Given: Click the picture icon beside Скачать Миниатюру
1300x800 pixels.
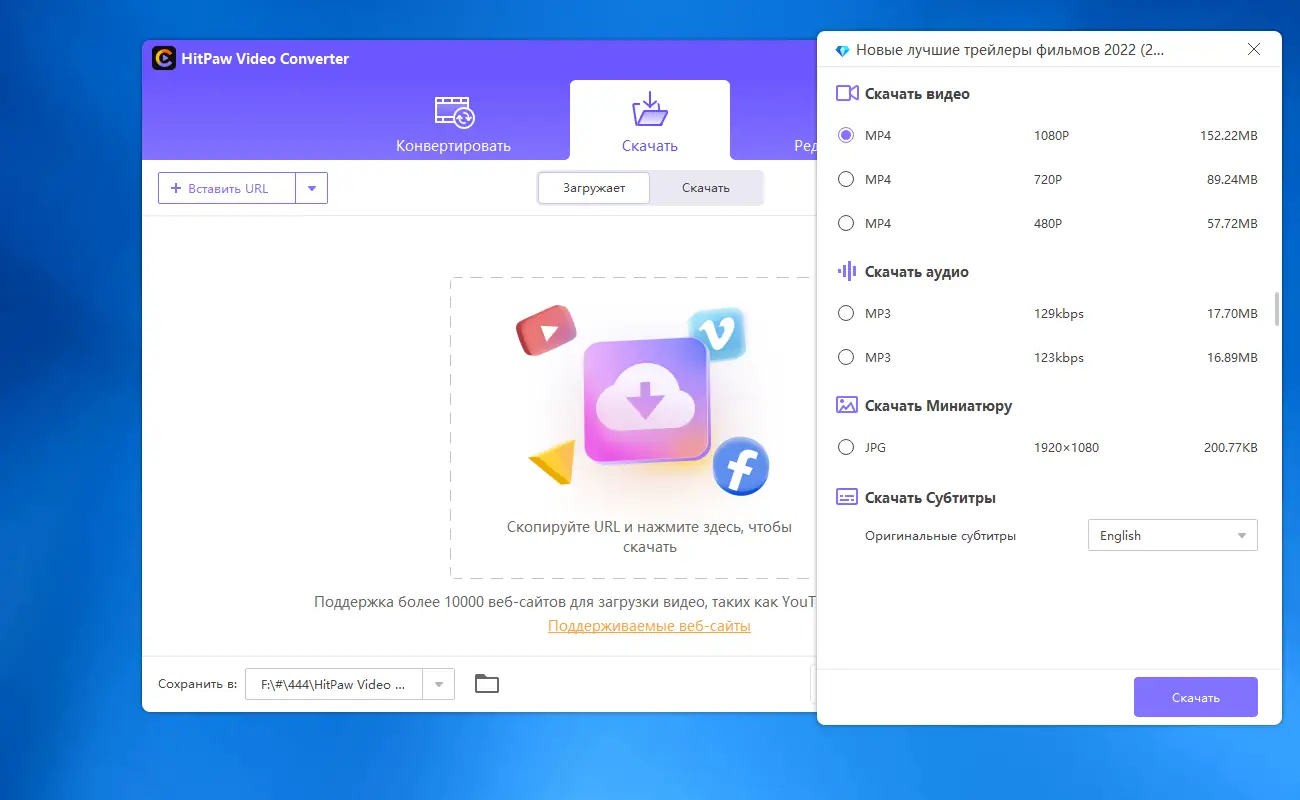Looking at the screenshot, I should click(x=847, y=406).
